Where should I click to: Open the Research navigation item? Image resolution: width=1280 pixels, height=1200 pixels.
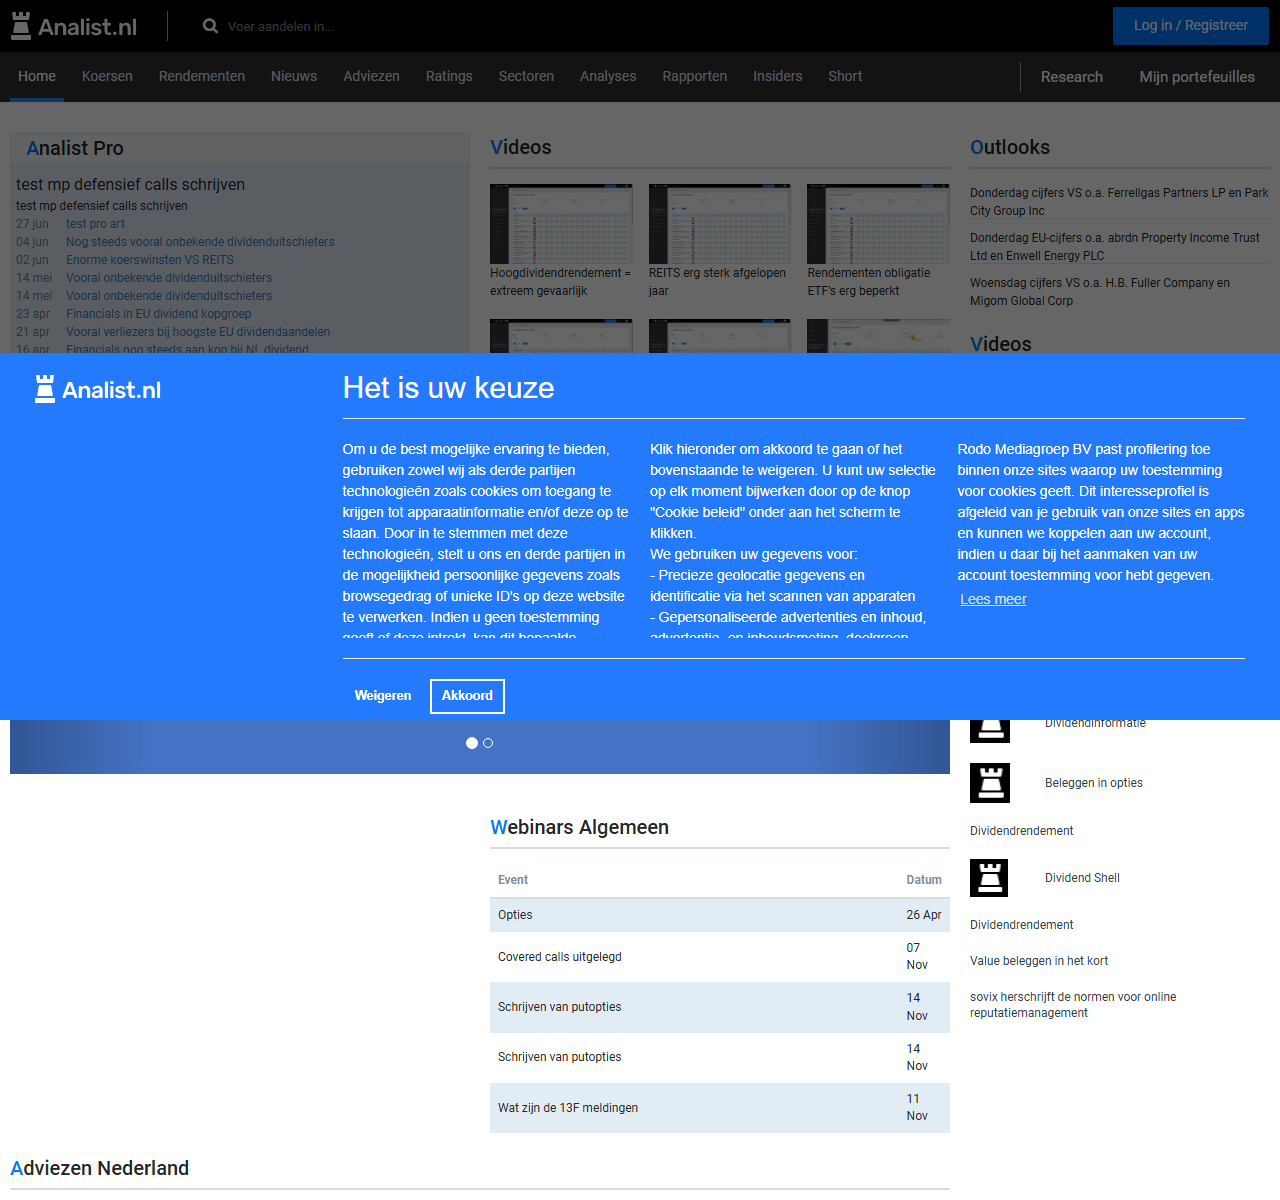[1071, 77]
